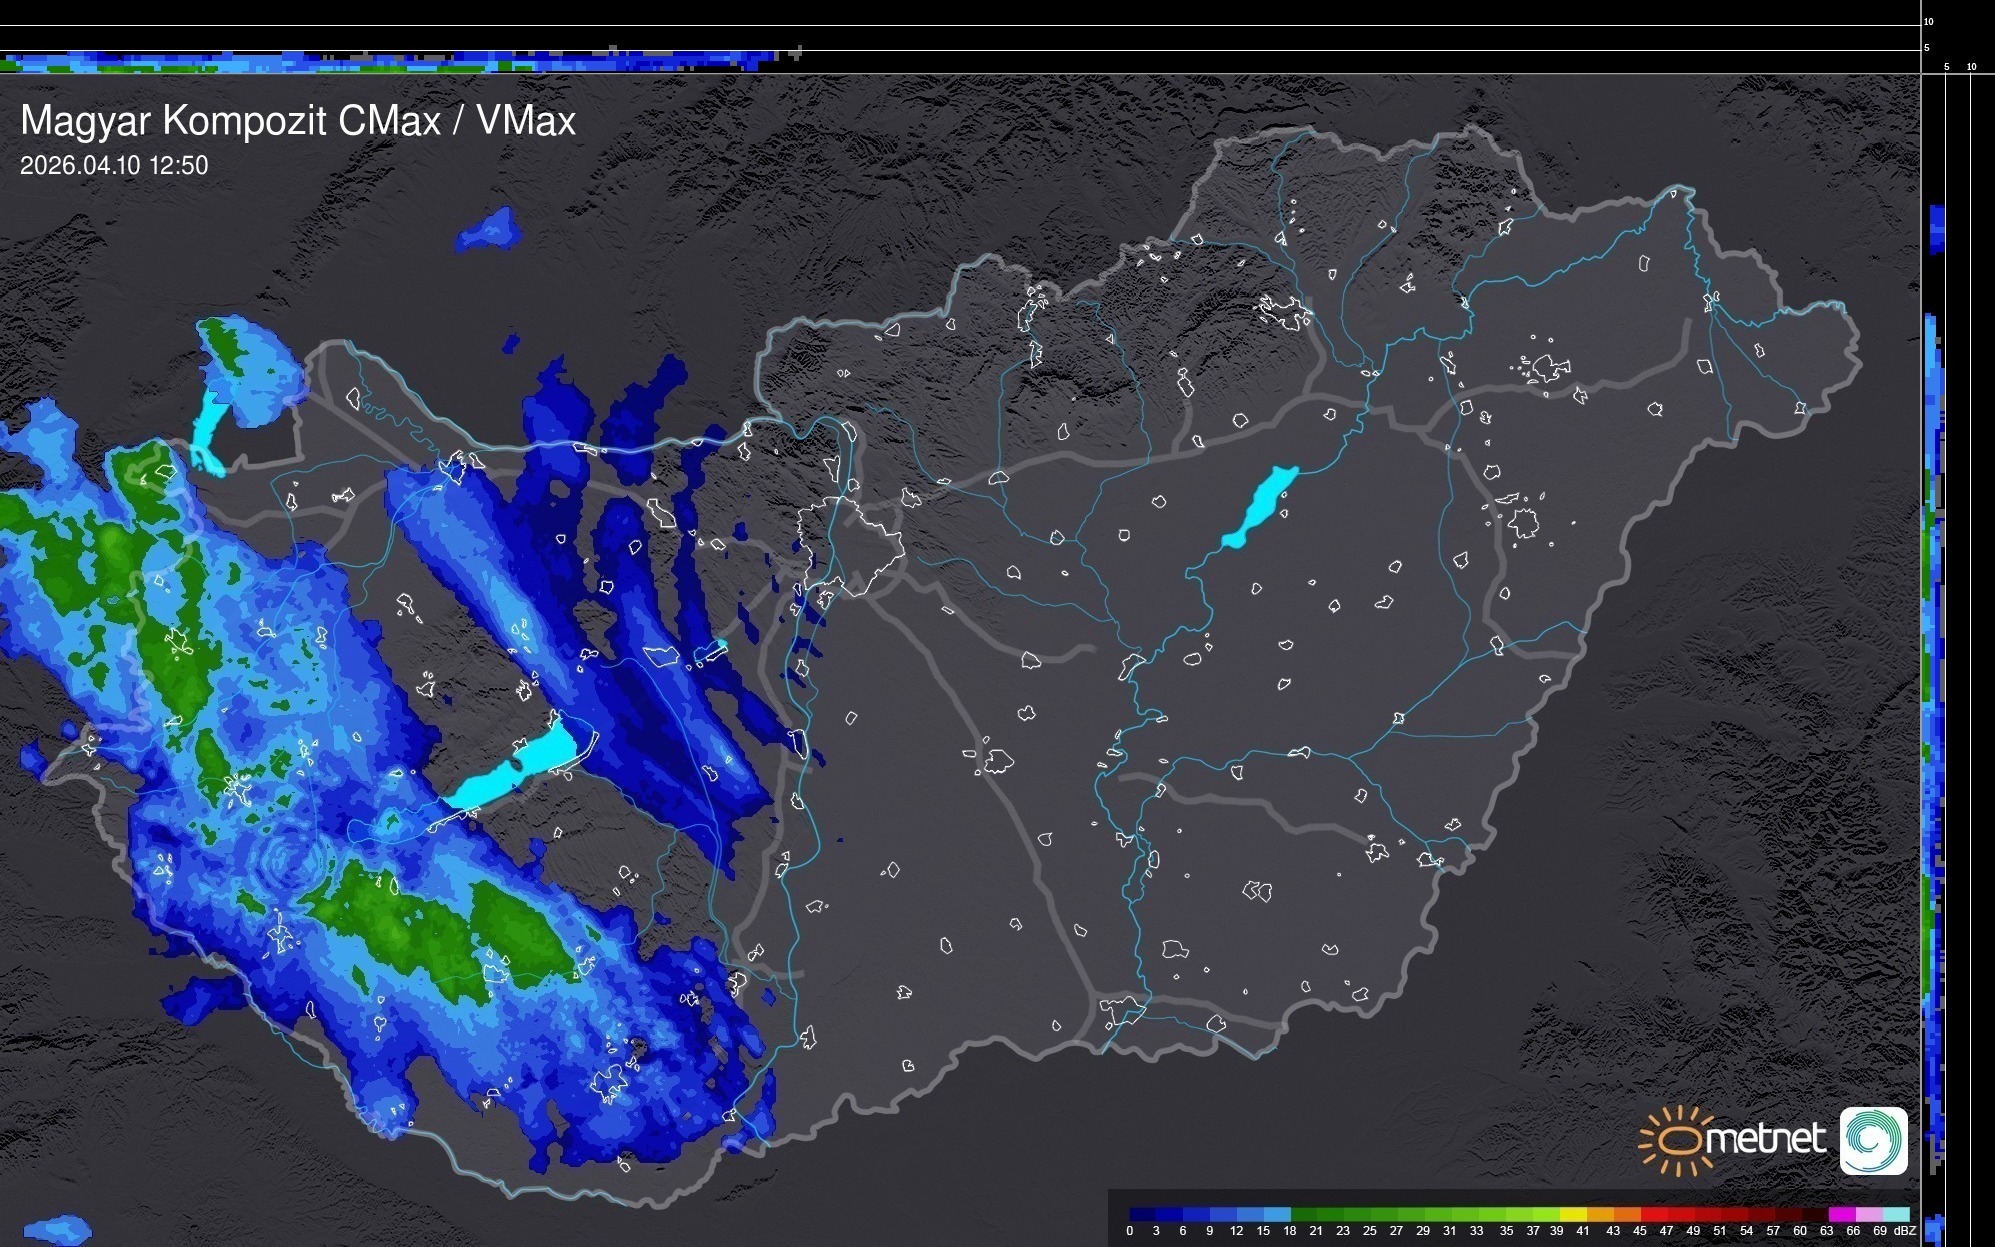Image resolution: width=1995 pixels, height=1247 pixels.
Task: Select the light cyan 69 dBZ swatch
Action: pyautogui.click(x=1896, y=1214)
